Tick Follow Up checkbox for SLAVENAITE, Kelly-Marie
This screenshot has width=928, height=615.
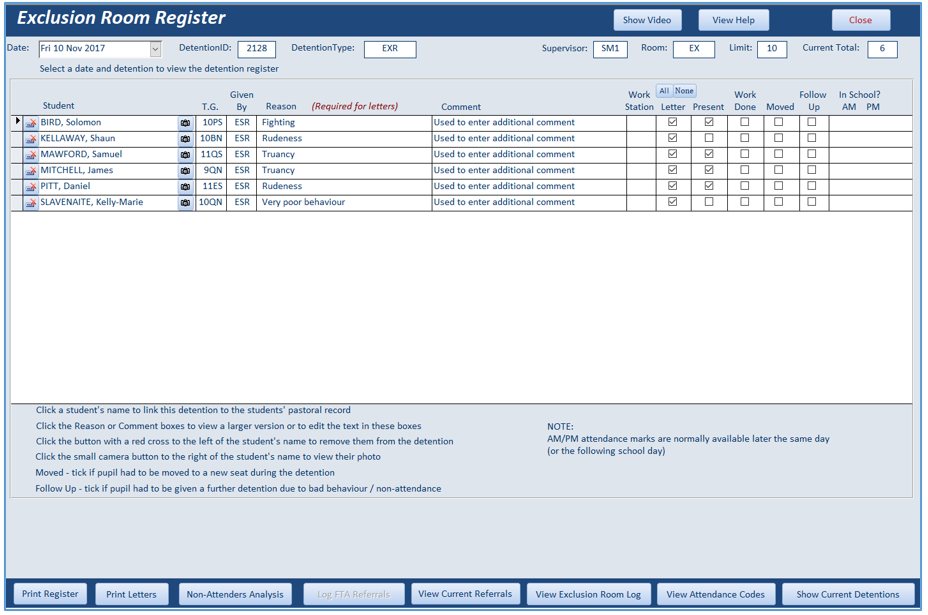pos(812,202)
